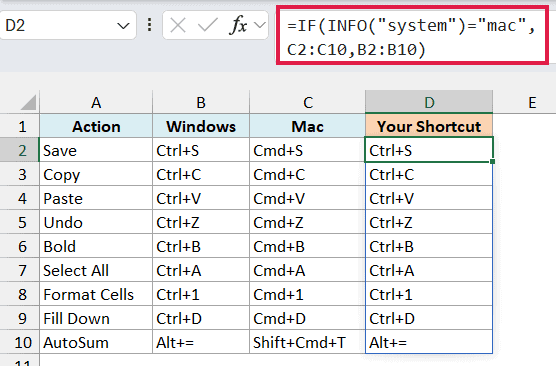Click 'Ctrl+C' in Your Shortcut column
This screenshot has width=556, height=366.
coord(429,174)
